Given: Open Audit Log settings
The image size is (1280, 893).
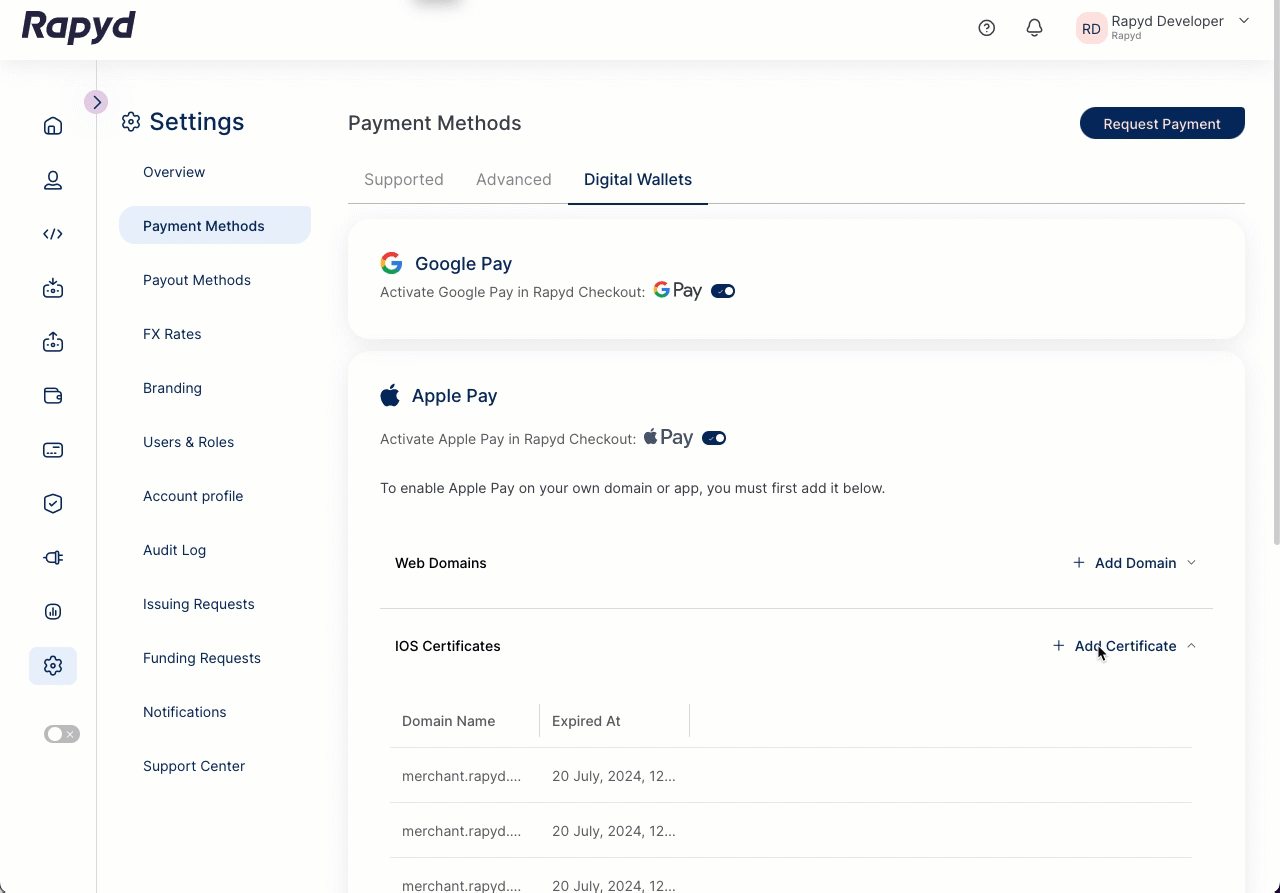Looking at the screenshot, I should [174, 550].
